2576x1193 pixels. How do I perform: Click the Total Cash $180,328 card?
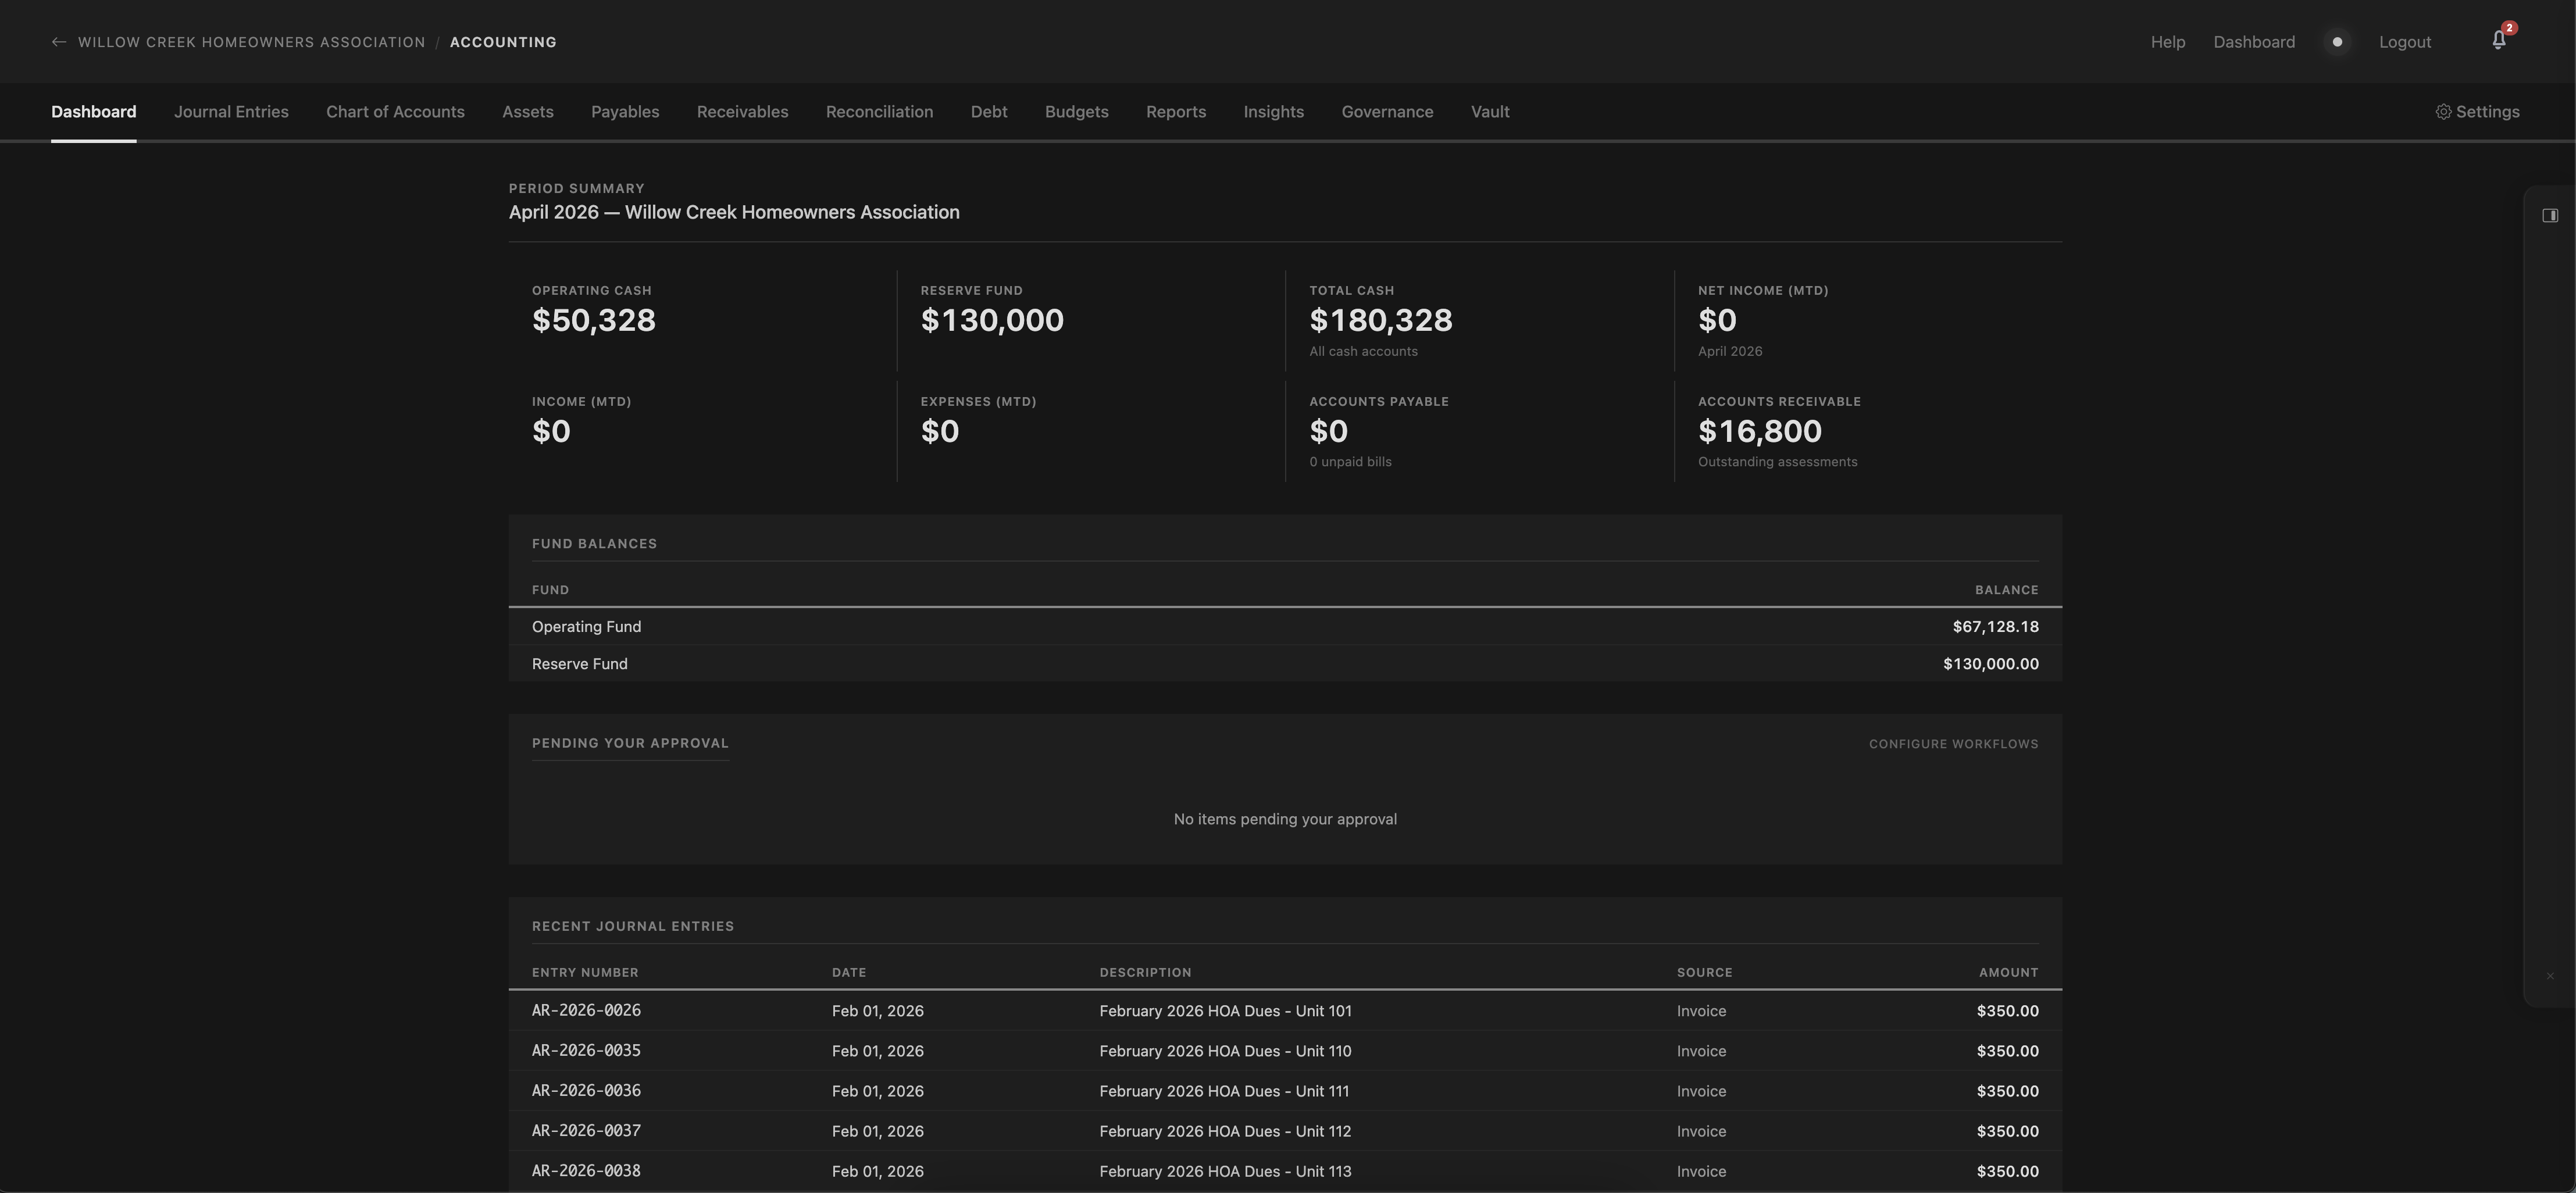pos(1480,320)
